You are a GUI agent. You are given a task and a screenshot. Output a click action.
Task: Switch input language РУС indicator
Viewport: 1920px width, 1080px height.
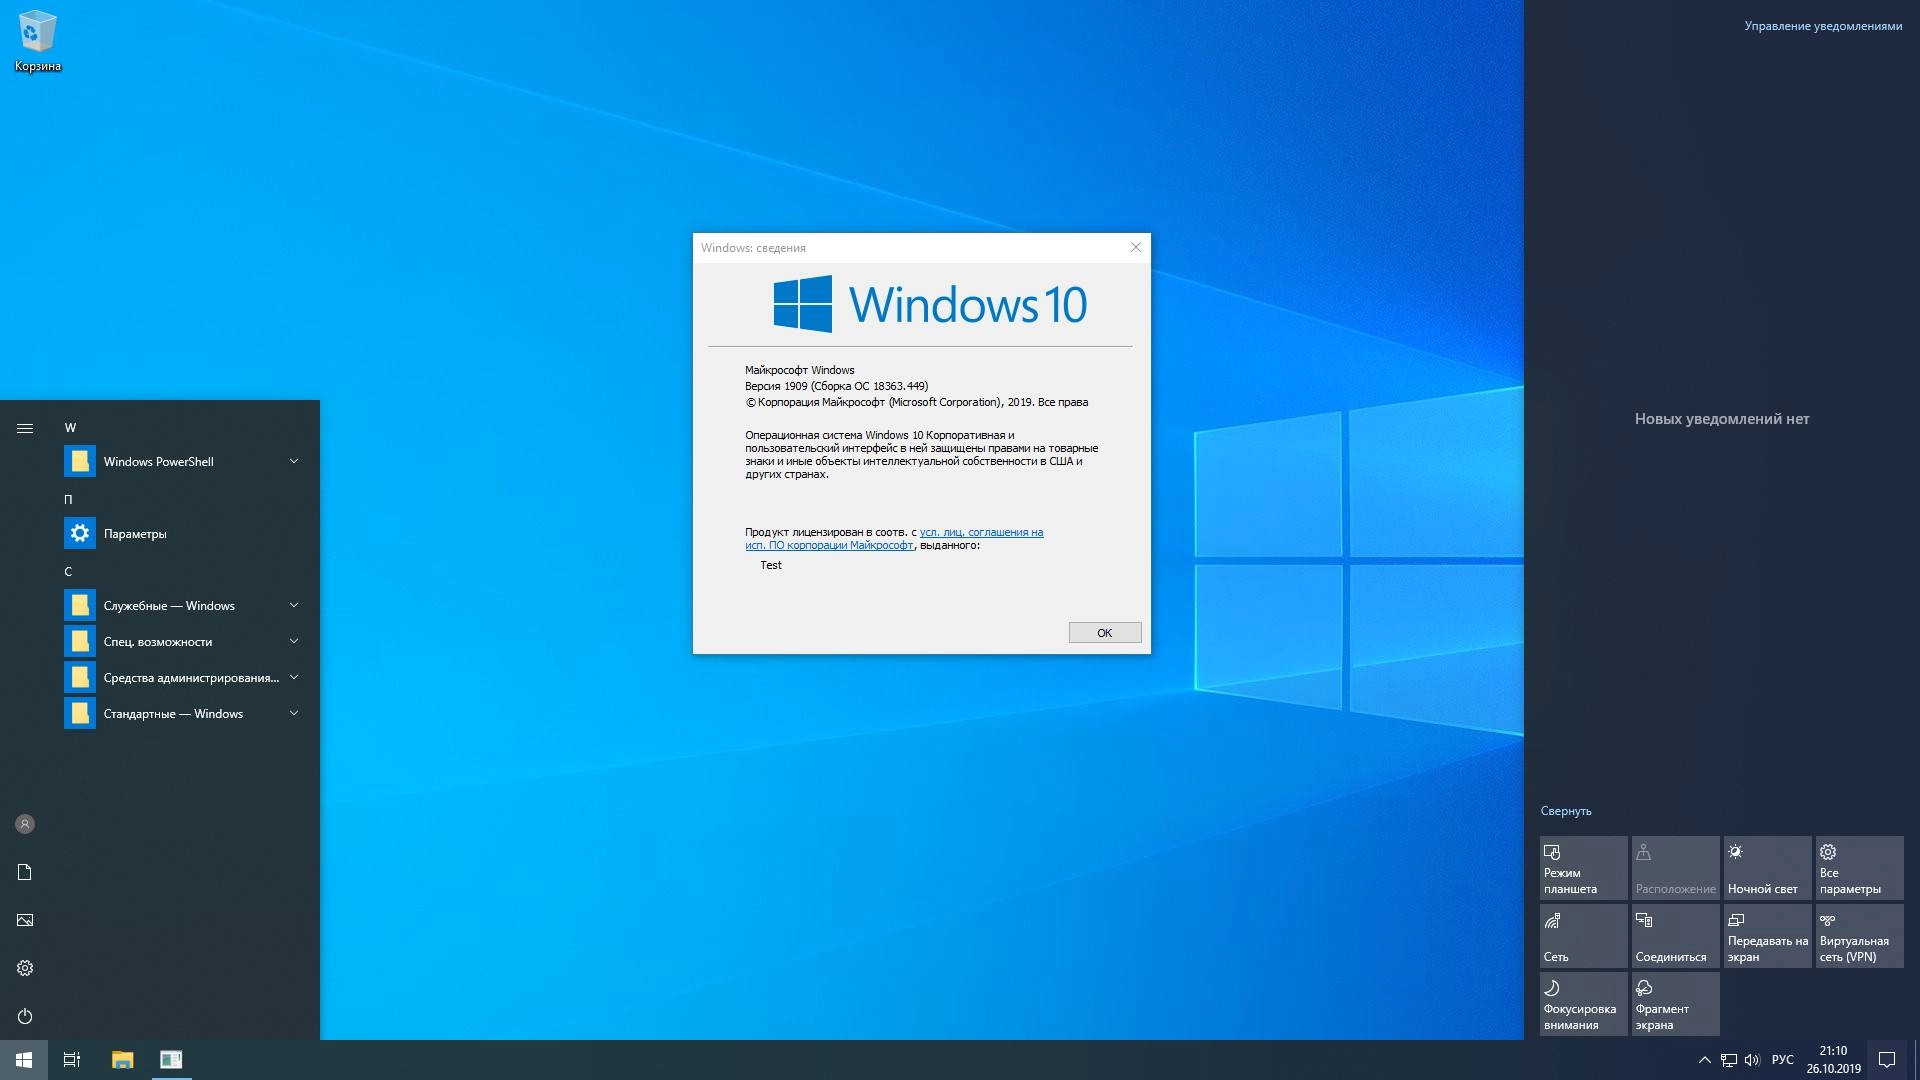(x=1782, y=1060)
